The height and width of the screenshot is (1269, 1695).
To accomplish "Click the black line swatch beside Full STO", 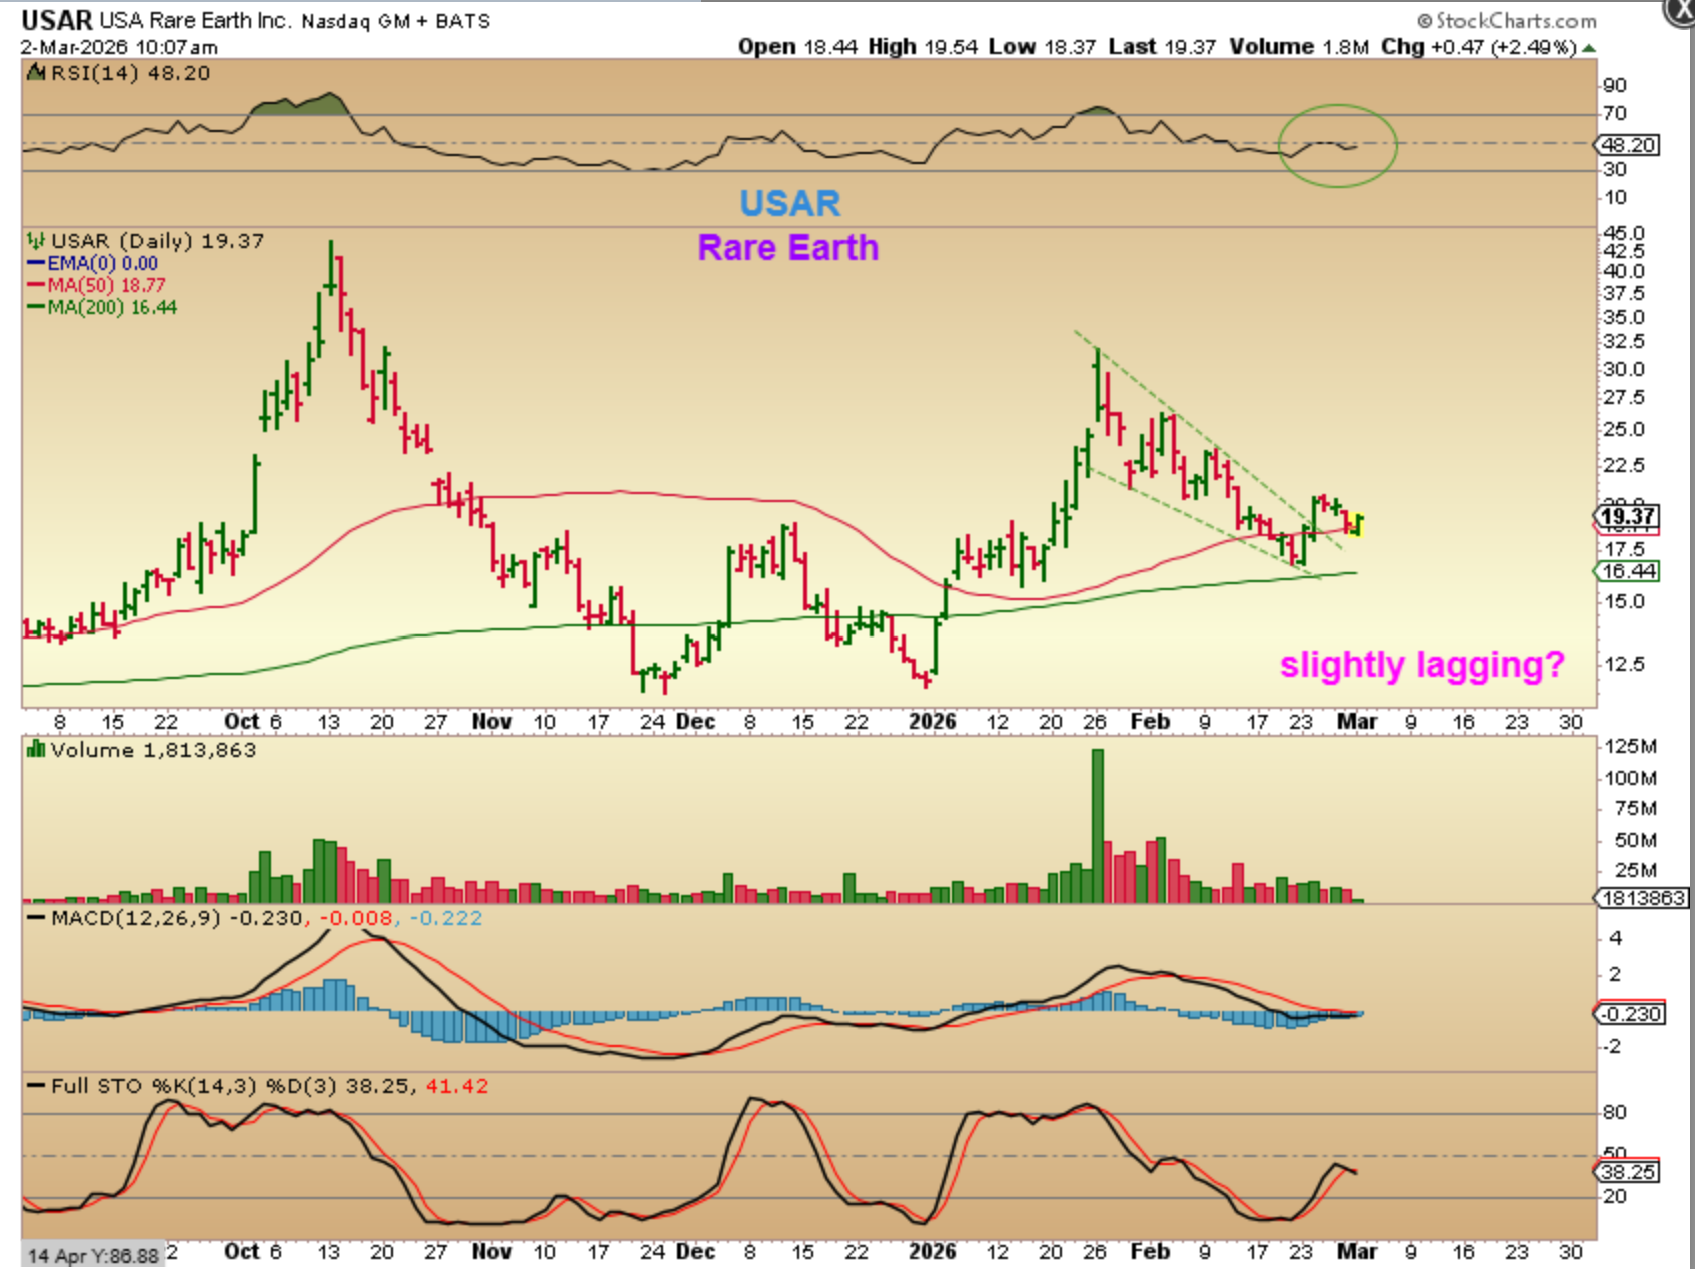I will click(36, 1086).
